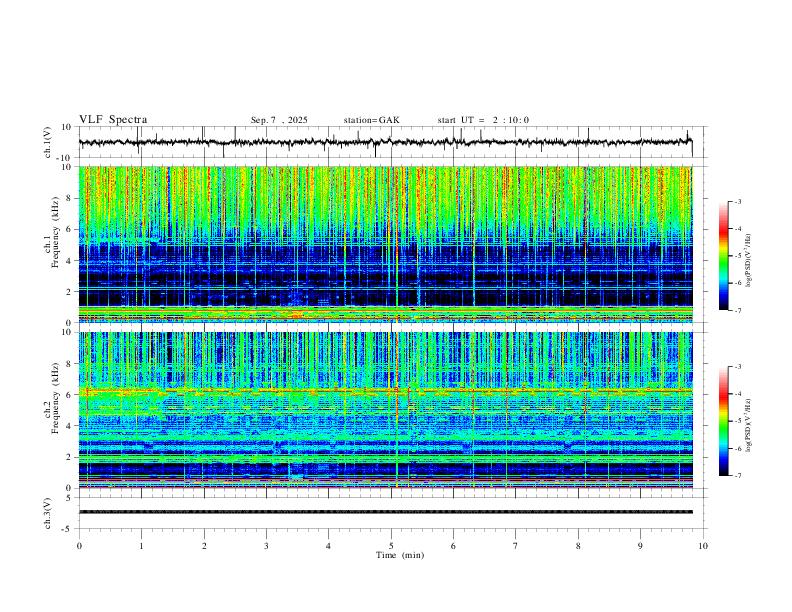
Task: Click the ch.1 color scale bar
Action: [x=723, y=256]
